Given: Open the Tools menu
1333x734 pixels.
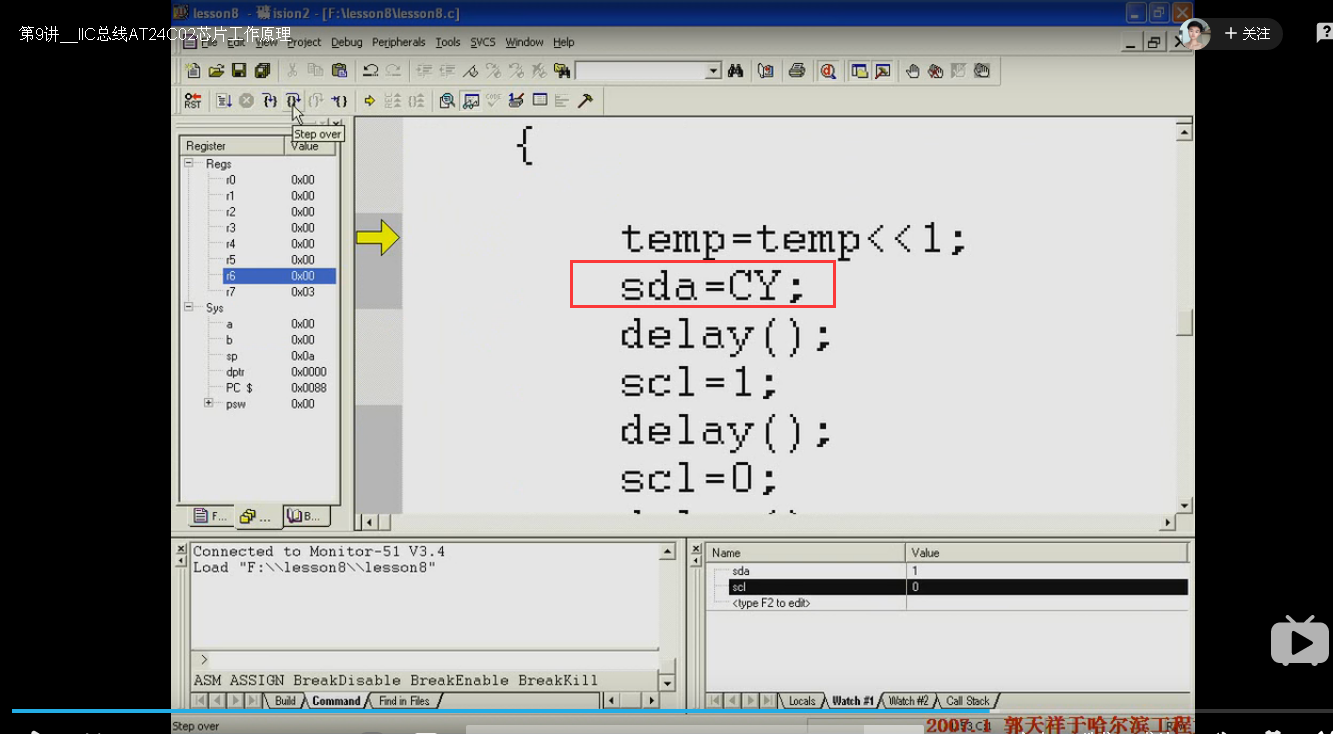Looking at the screenshot, I should click(448, 42).
